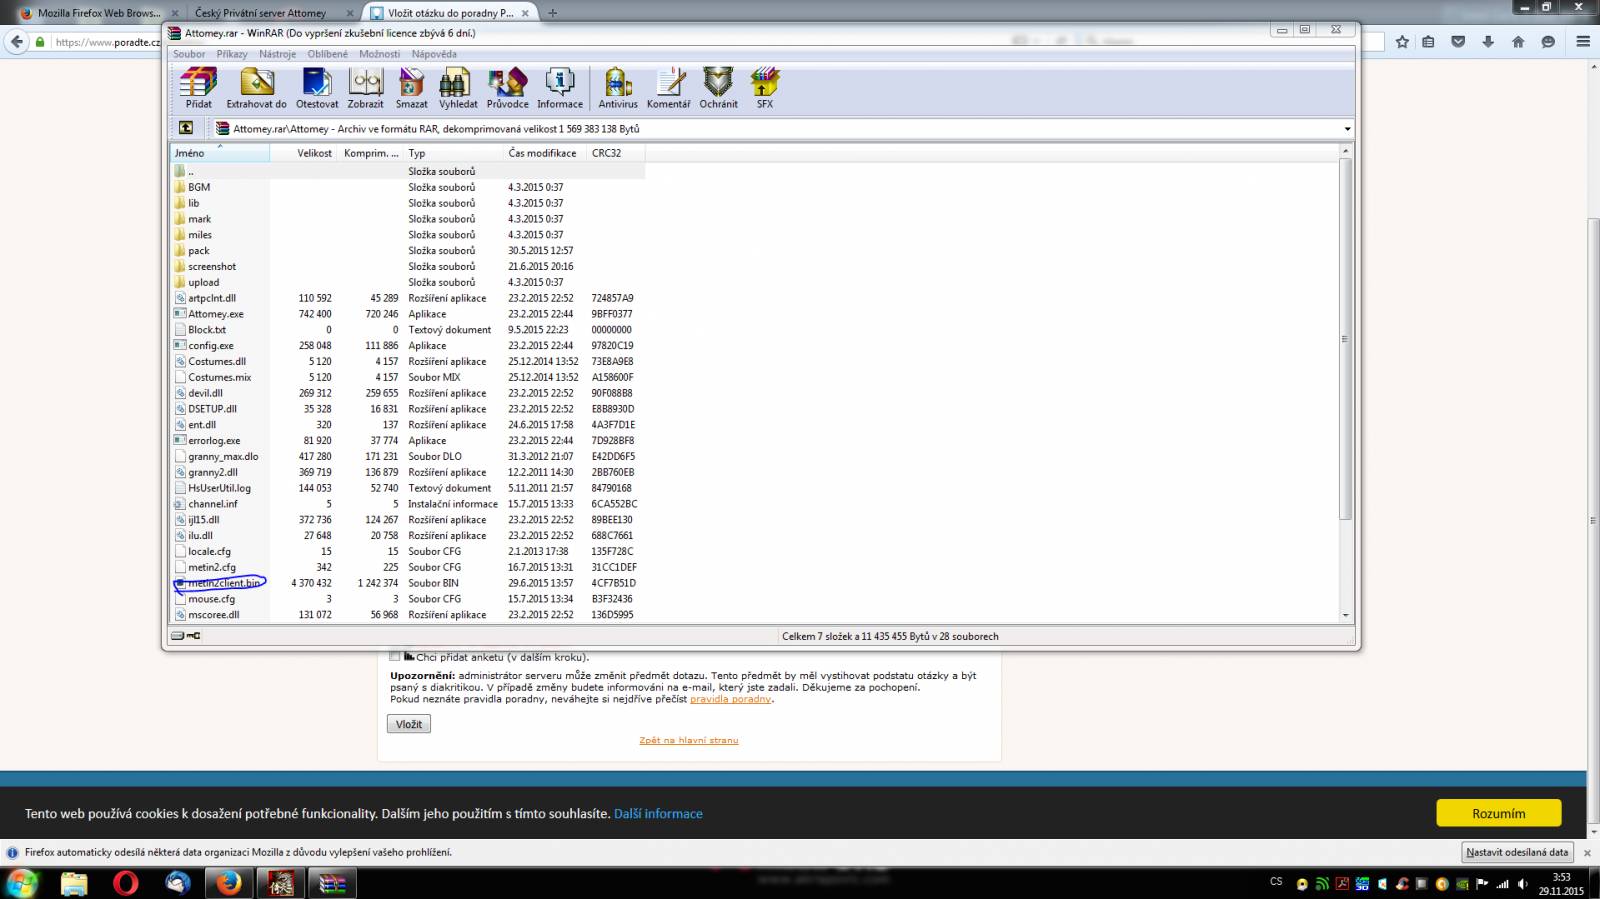Select the errorlog.exe file
The image size is (1600, 899).
point(214,440)
